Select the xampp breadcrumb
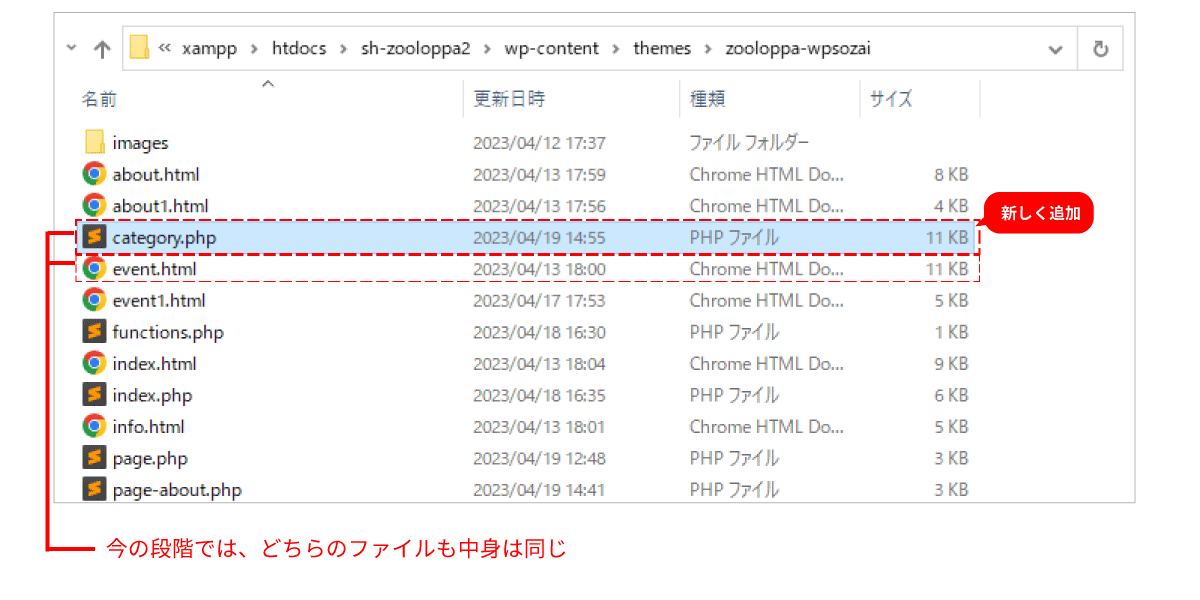1200x600 pixels. pyautogui.click(x=210, y=48)
